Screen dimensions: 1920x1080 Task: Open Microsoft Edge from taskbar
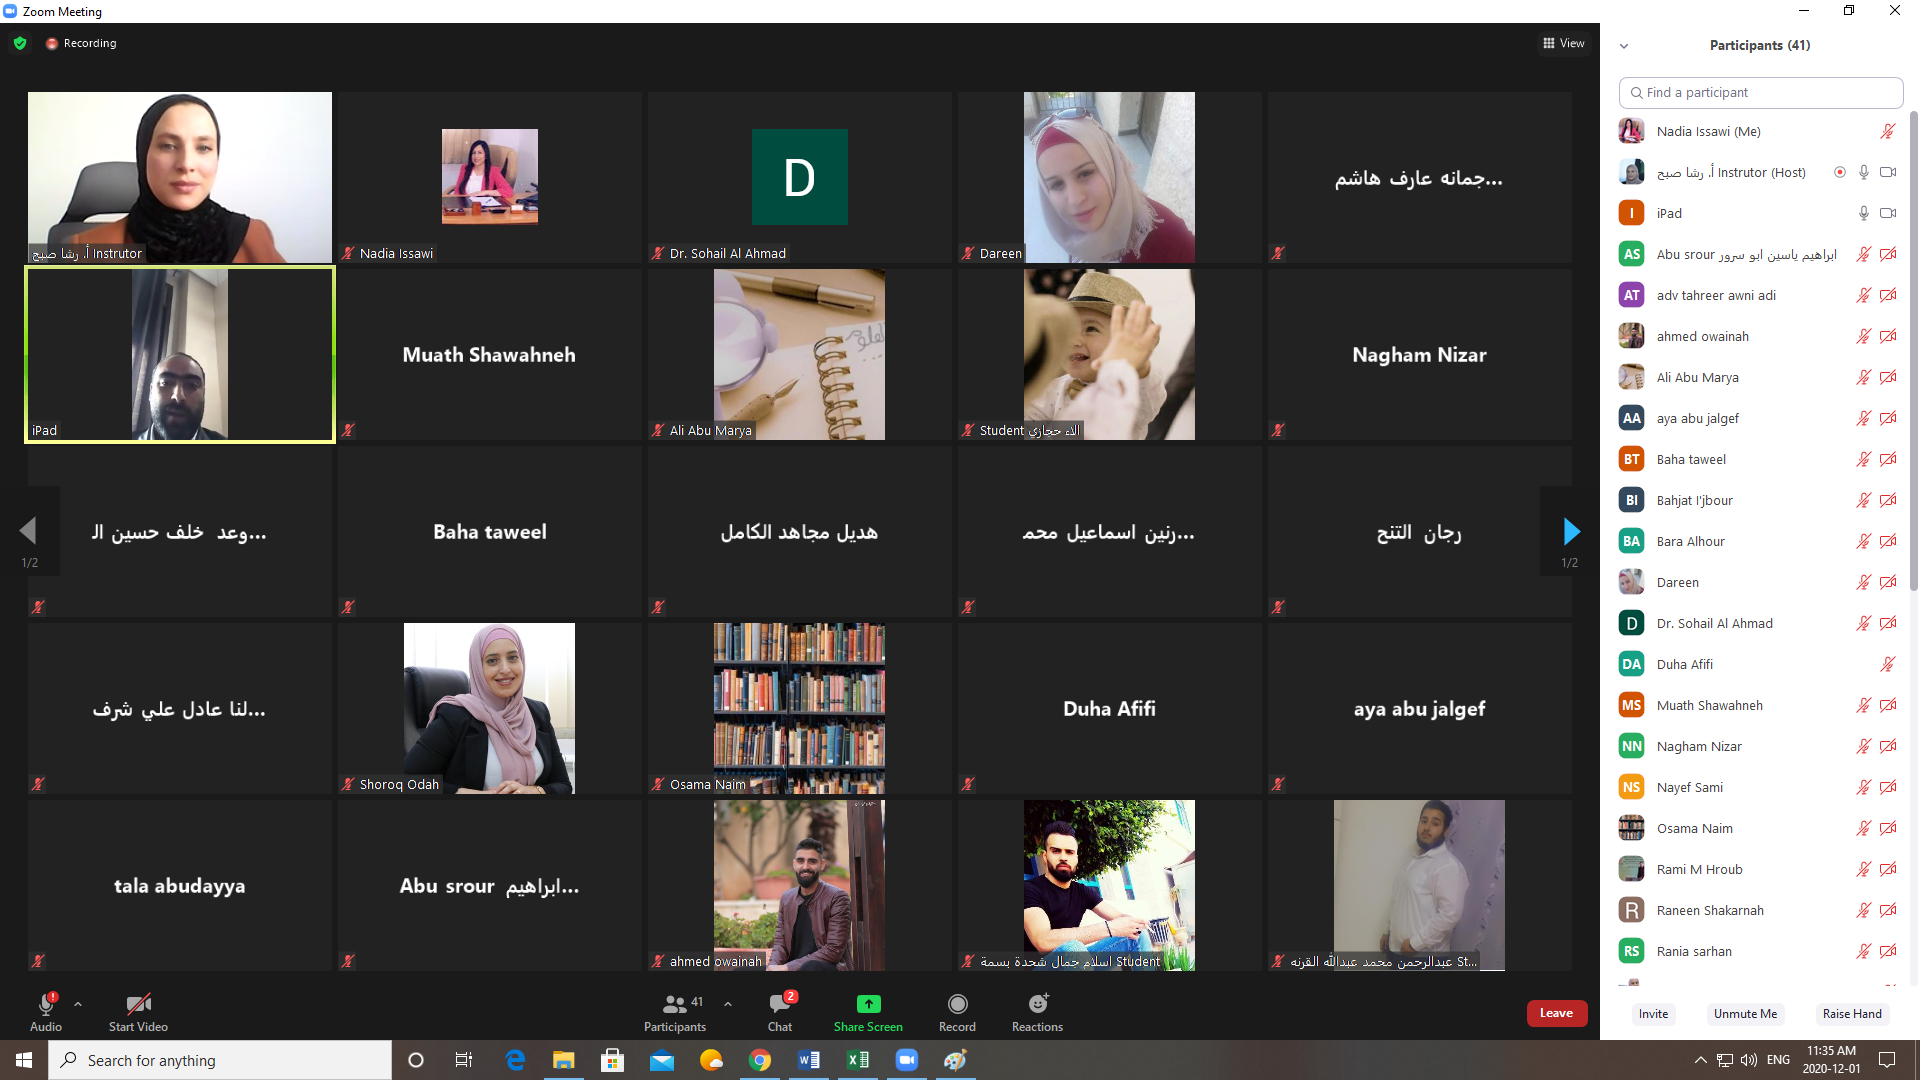515,1060
